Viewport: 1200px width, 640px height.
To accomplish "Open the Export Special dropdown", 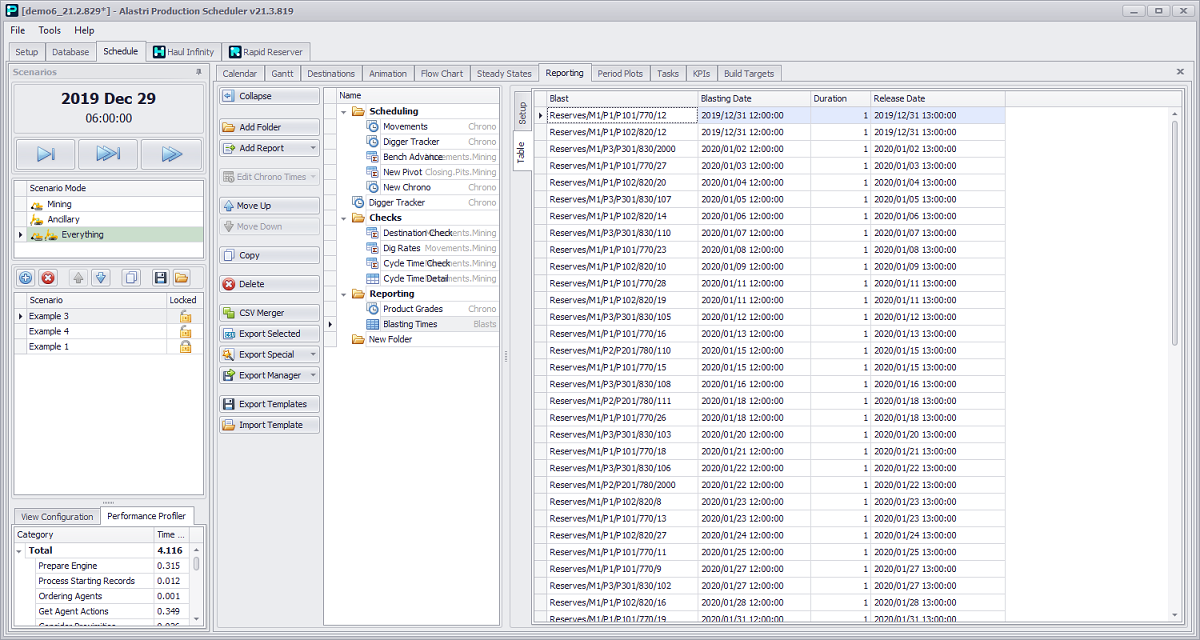I will (x=313, y=354).
